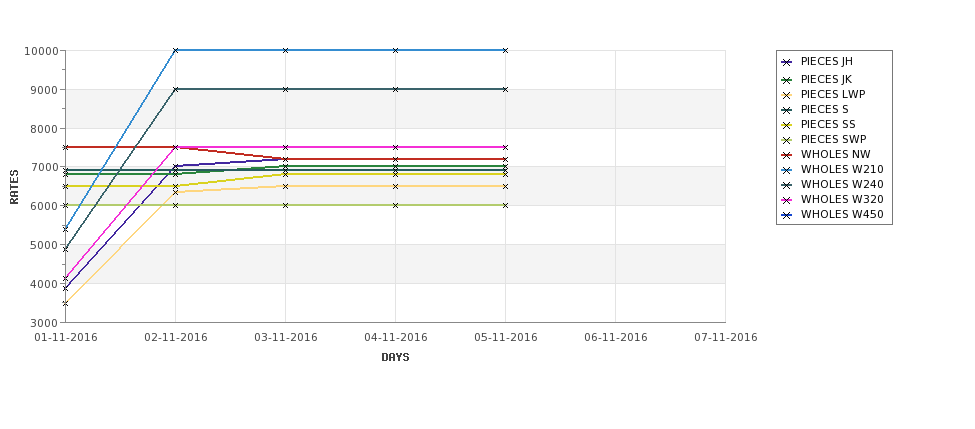
Task: Click the PIECES JK legend marker icon
Action: (787, 80)
